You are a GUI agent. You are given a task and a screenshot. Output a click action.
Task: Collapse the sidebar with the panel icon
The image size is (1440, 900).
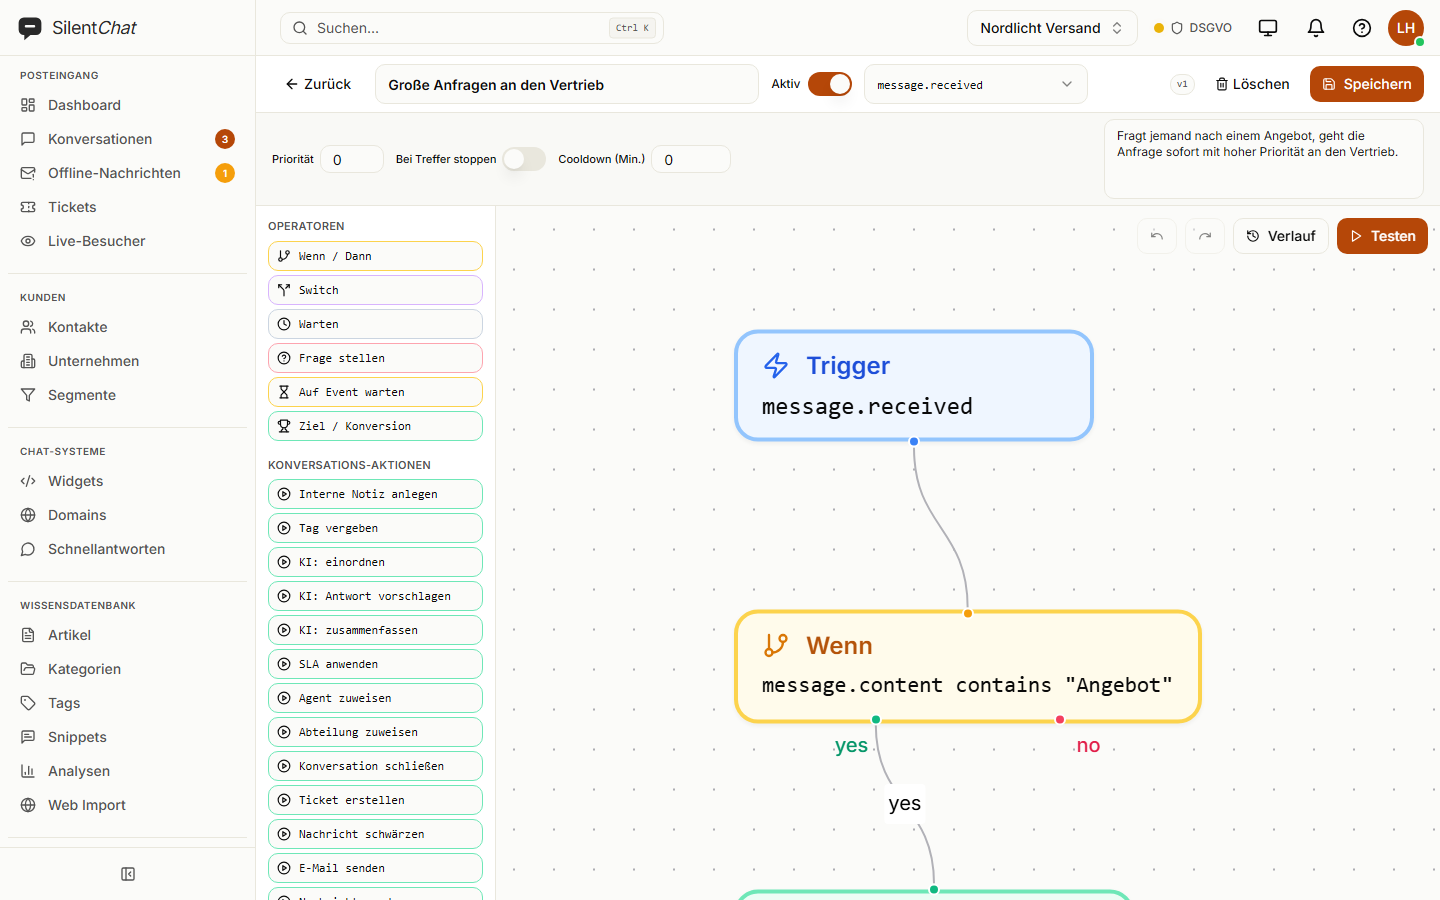pos(128,874)
